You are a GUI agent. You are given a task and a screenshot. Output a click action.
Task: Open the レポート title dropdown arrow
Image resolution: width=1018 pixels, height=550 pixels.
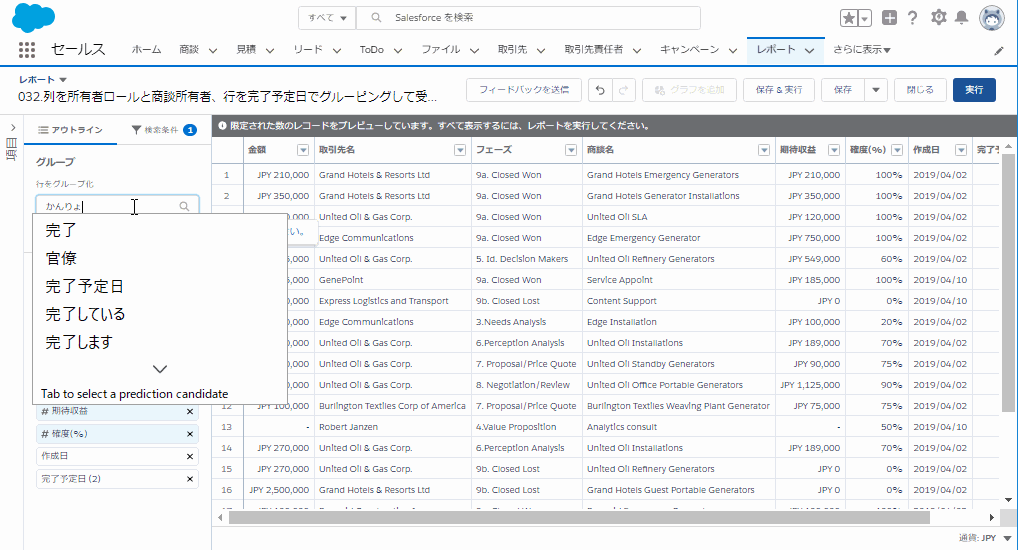[63, 79]
